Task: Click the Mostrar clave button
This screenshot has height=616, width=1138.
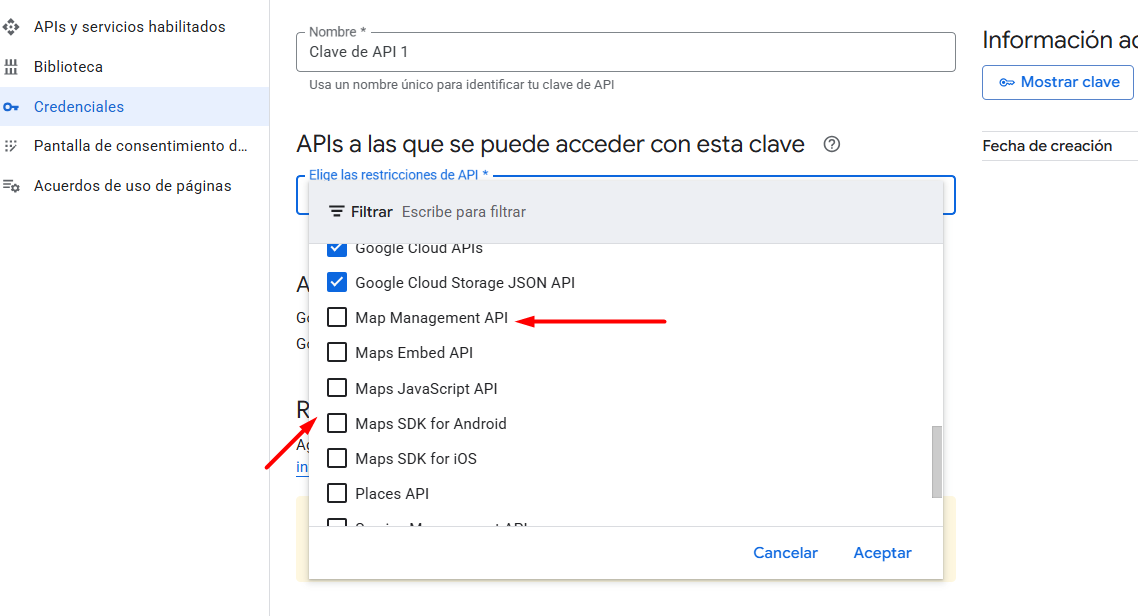Action: tap(1058, 82)
